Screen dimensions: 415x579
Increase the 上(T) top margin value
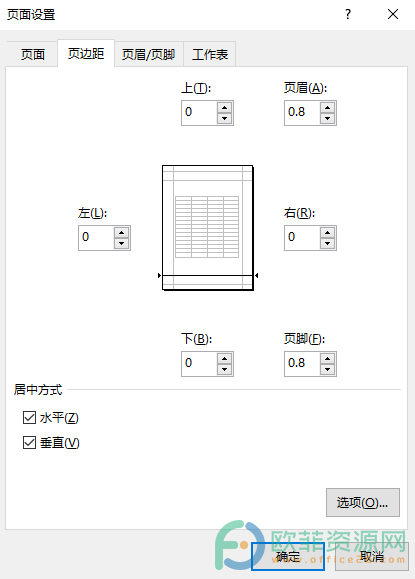click(224, 107)
